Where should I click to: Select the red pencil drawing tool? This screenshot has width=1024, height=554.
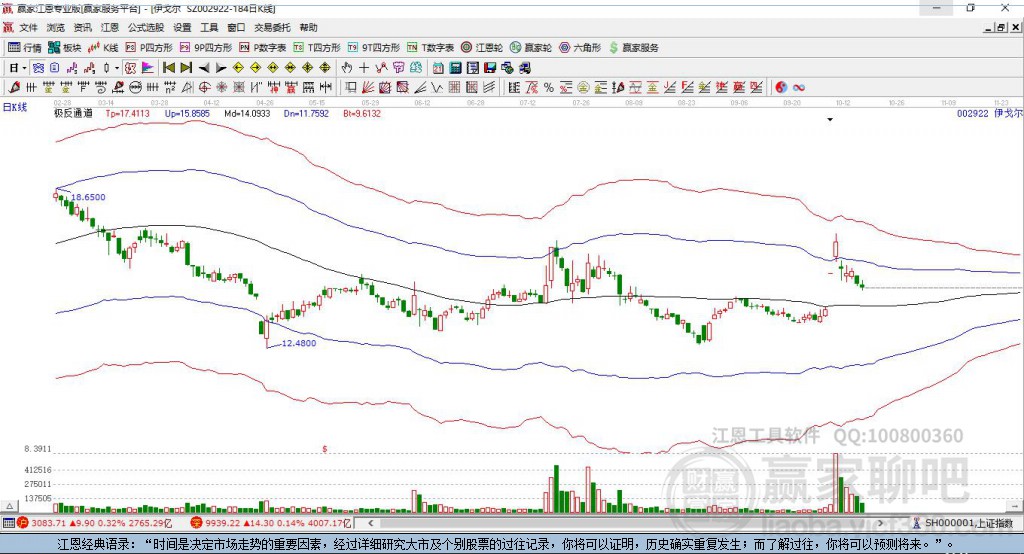point(14,88)
